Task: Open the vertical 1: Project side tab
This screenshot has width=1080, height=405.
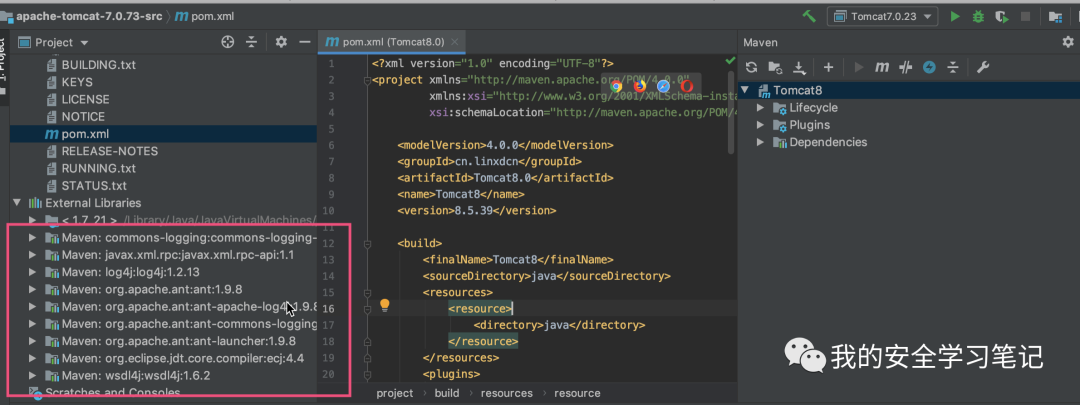Action: pyautogui.click(x=4, y=66)
